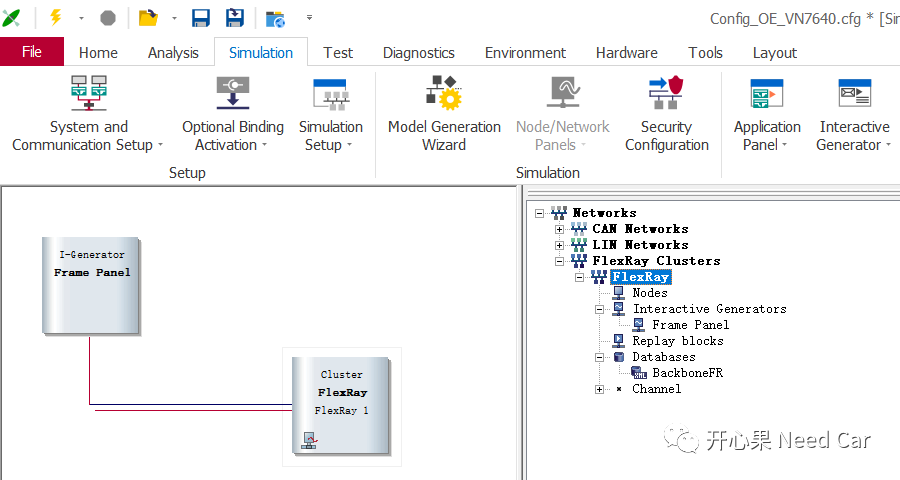Select BackboneFR database in tree
This screenshot has width=900, height=480.
pyautogui.click(x=686, y=373)
